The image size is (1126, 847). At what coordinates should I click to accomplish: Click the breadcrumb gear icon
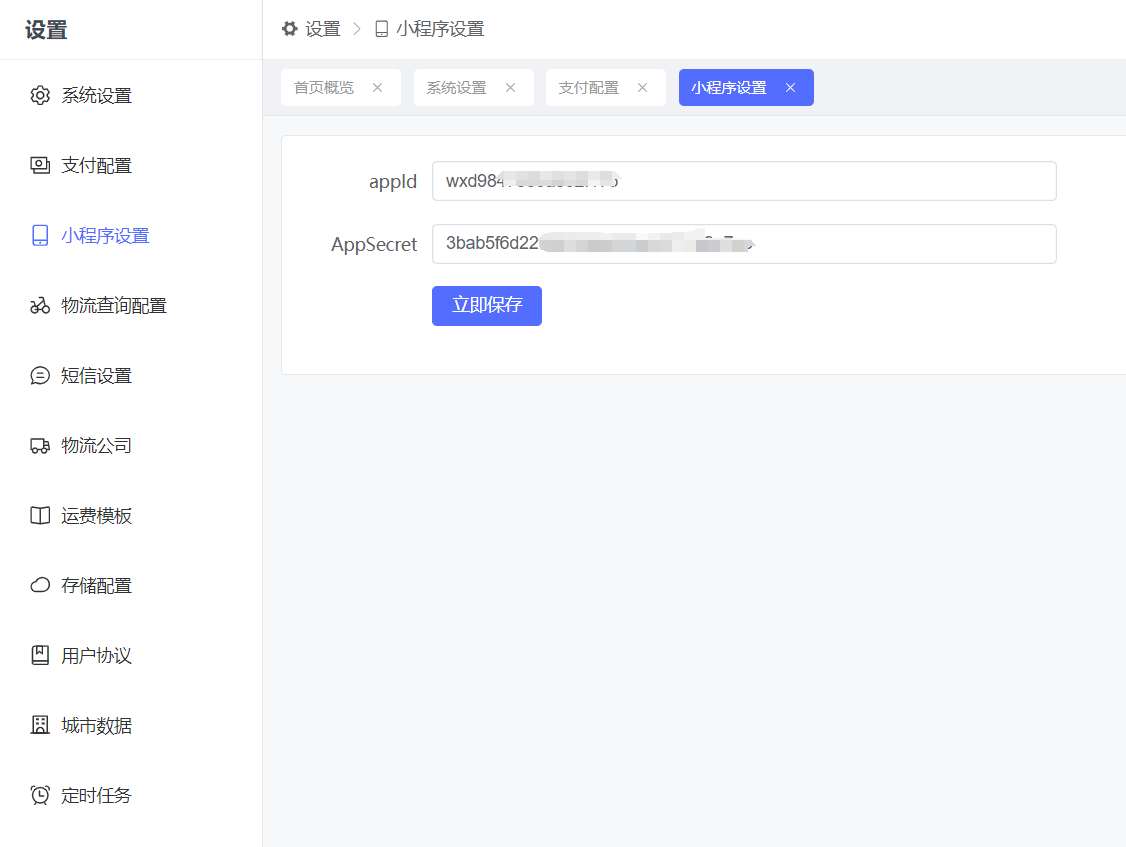289,29
